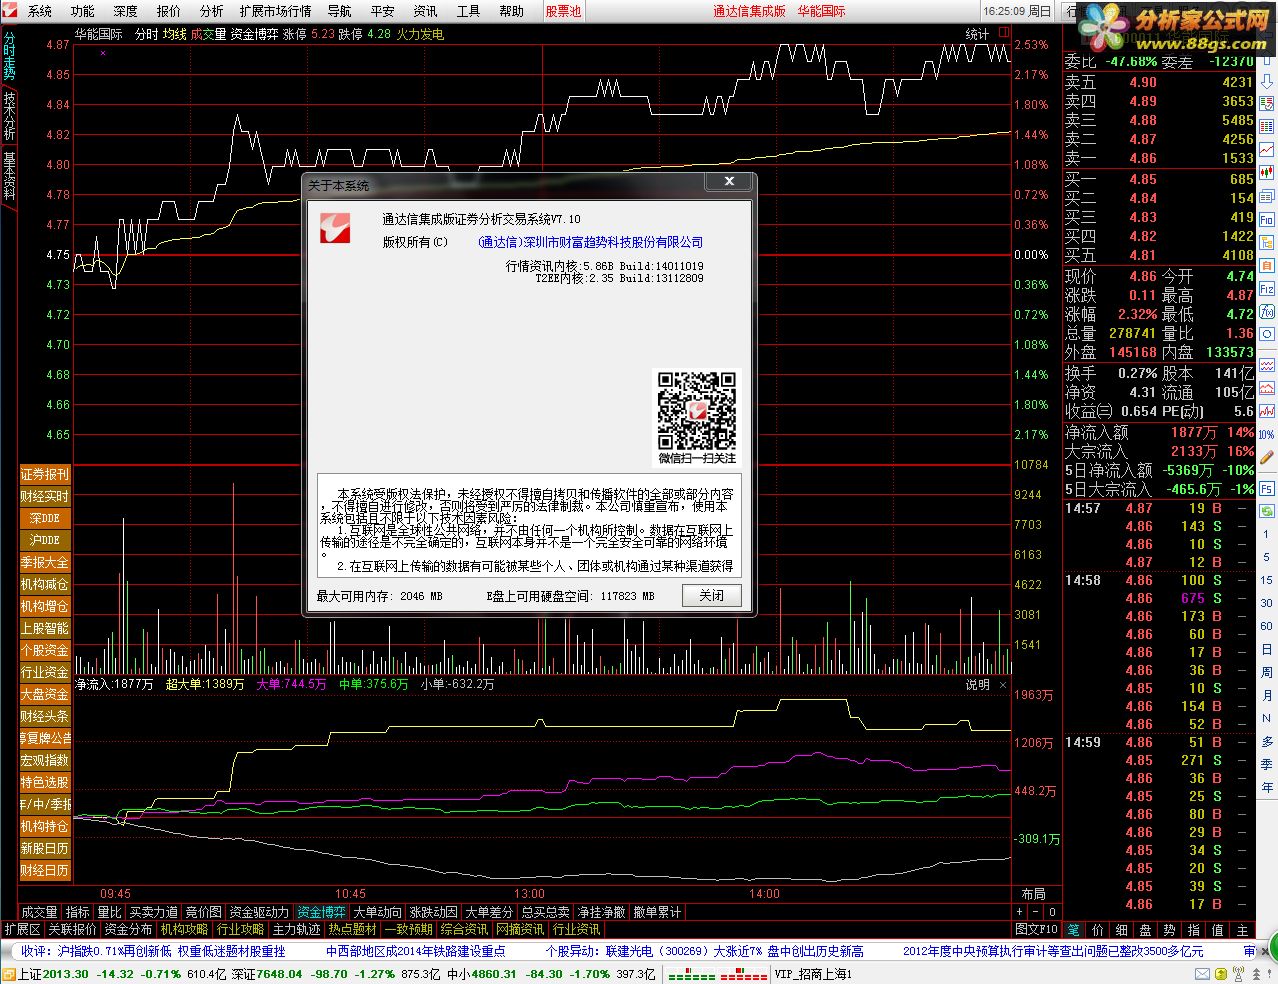Viewport: 1278px width, 984px height.
Task: Switch to the 资金驱动力 indicator tab
Action: [259, 912]
